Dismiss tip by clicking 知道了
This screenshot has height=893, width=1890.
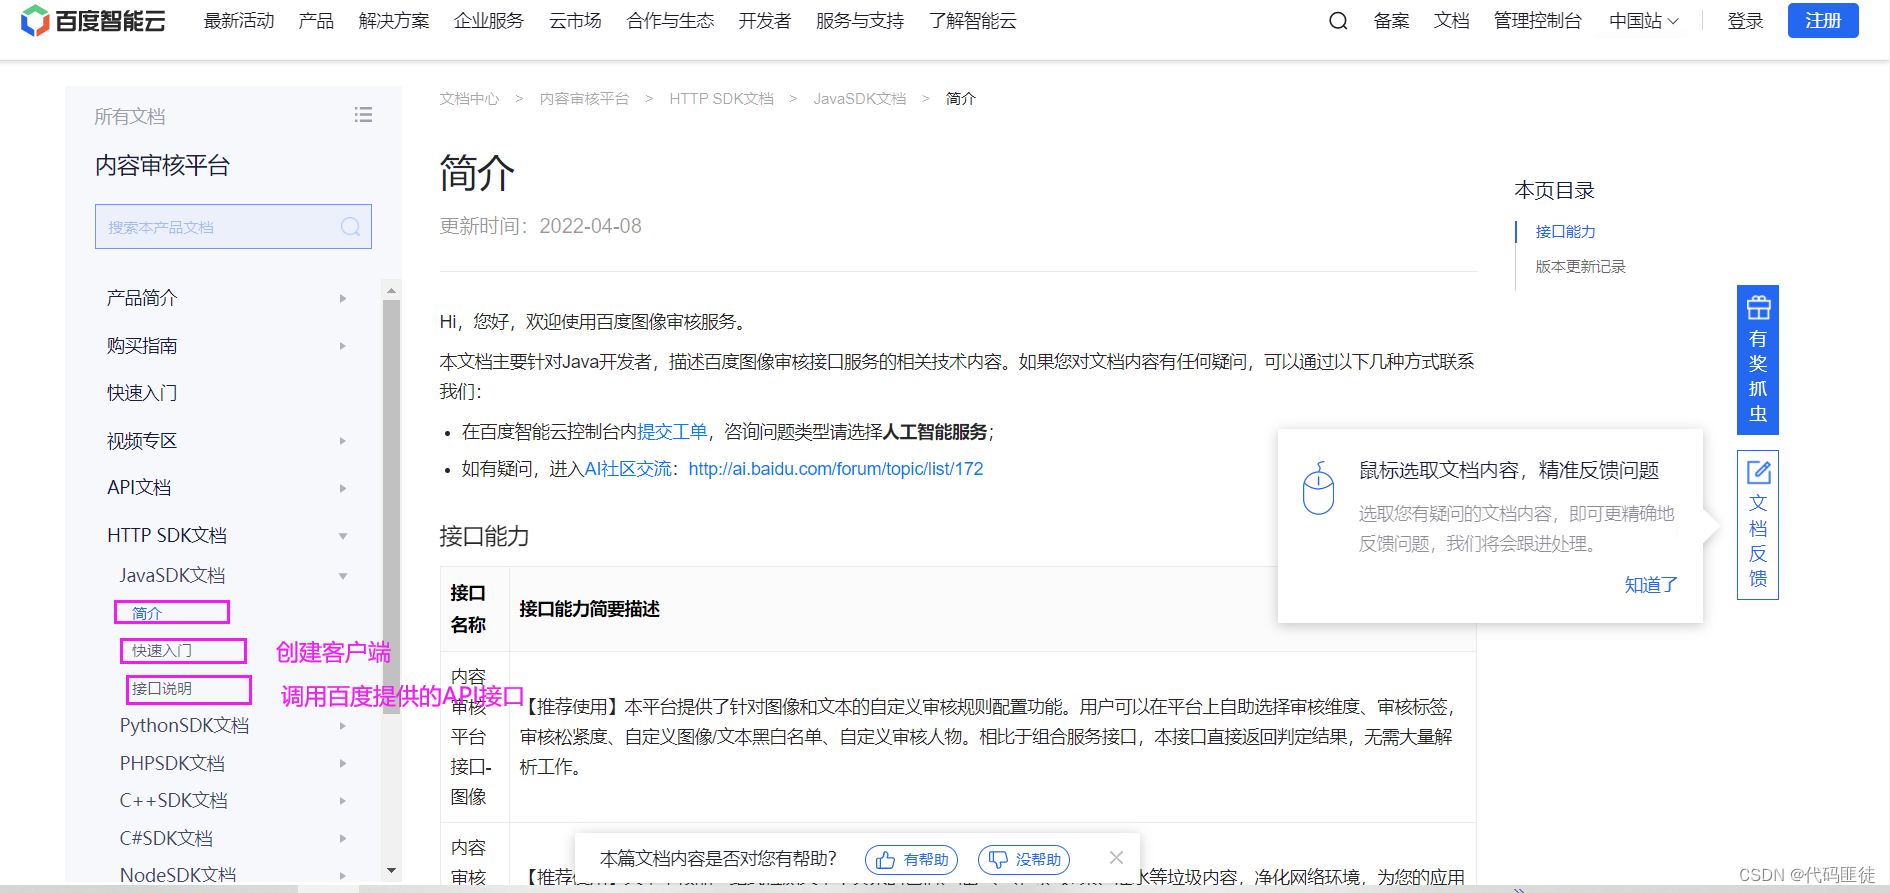point(1651,585)
